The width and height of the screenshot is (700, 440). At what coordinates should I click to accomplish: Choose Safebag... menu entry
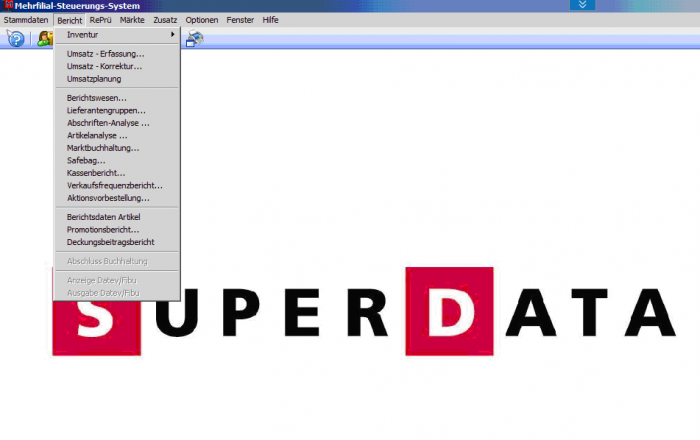coord(117,160)
